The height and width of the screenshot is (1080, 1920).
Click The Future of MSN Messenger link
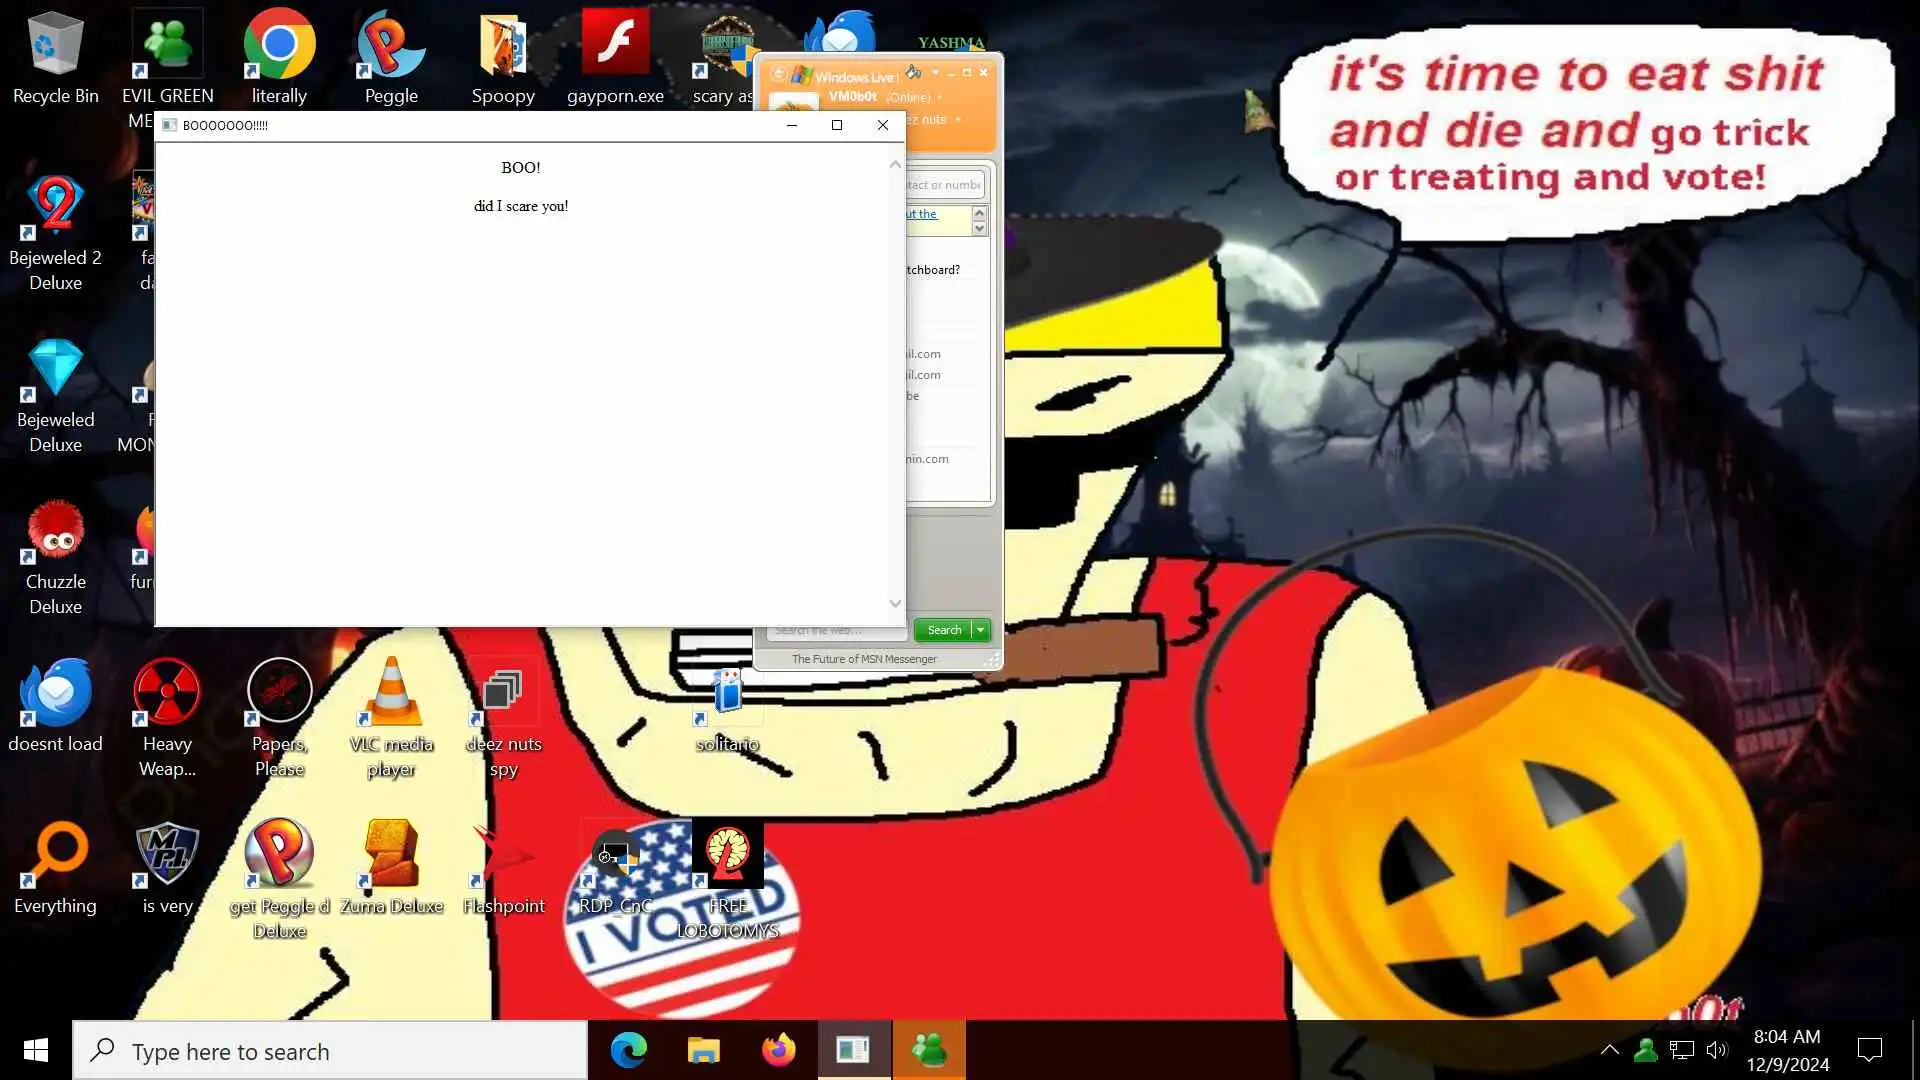point(864,659)
